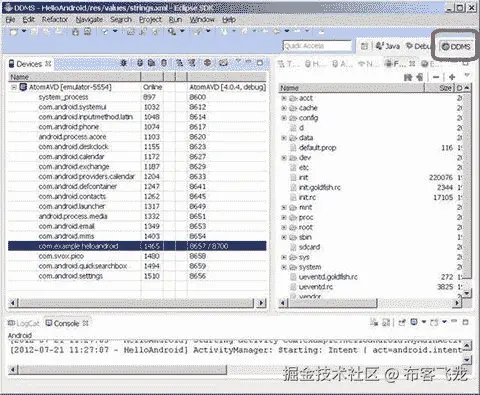480x395 pixels.
Task: Click the new folder plus icon
Action: (452, 77)
